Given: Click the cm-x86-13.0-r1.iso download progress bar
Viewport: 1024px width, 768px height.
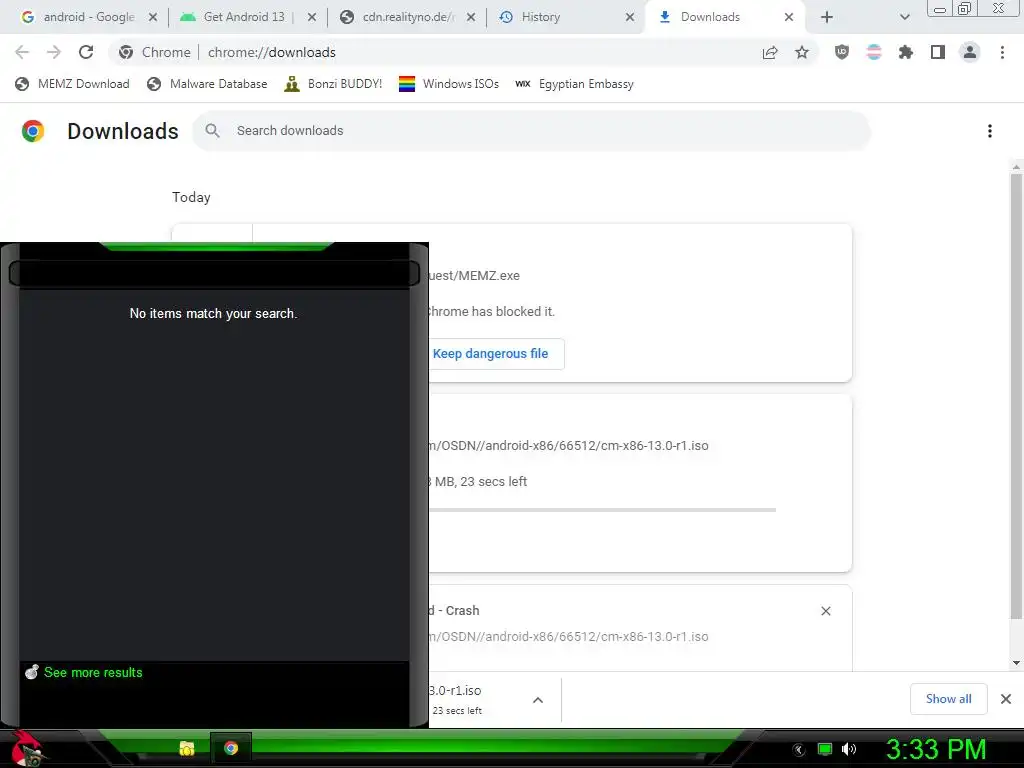Looking at the screenshot, I should coord(602,509).
